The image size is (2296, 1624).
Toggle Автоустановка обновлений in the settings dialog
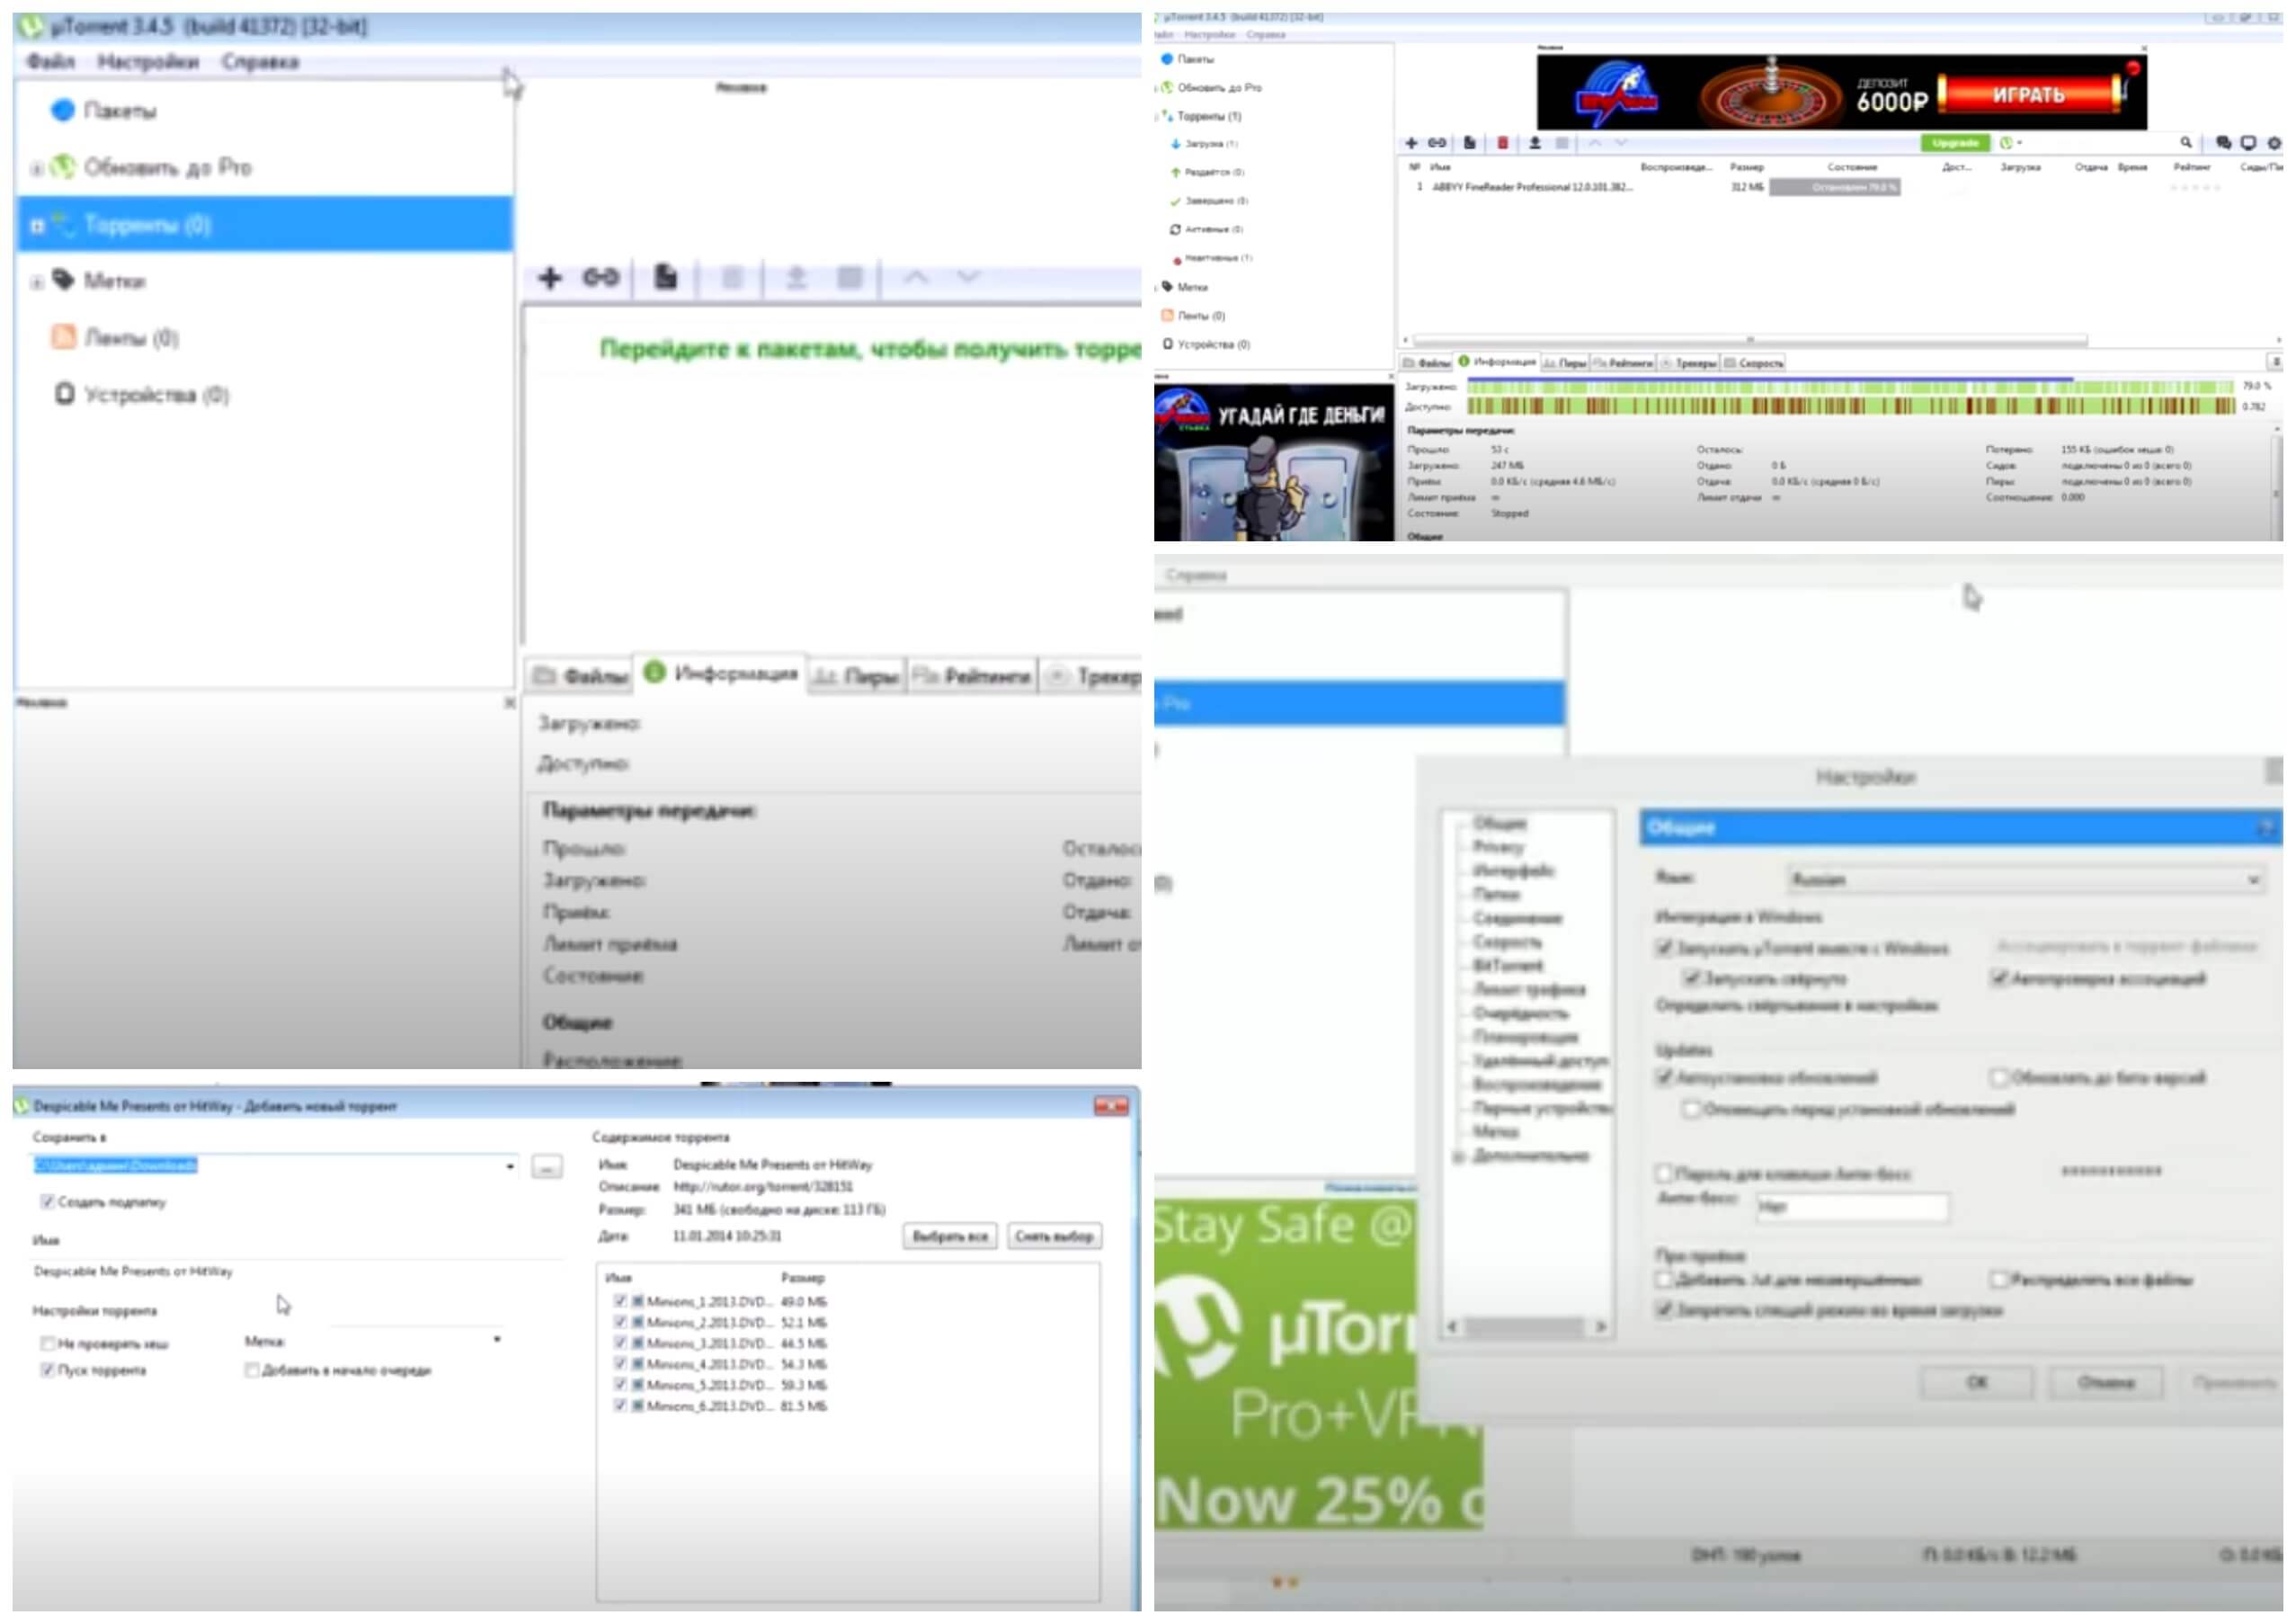click(x=1664, y=1077)
